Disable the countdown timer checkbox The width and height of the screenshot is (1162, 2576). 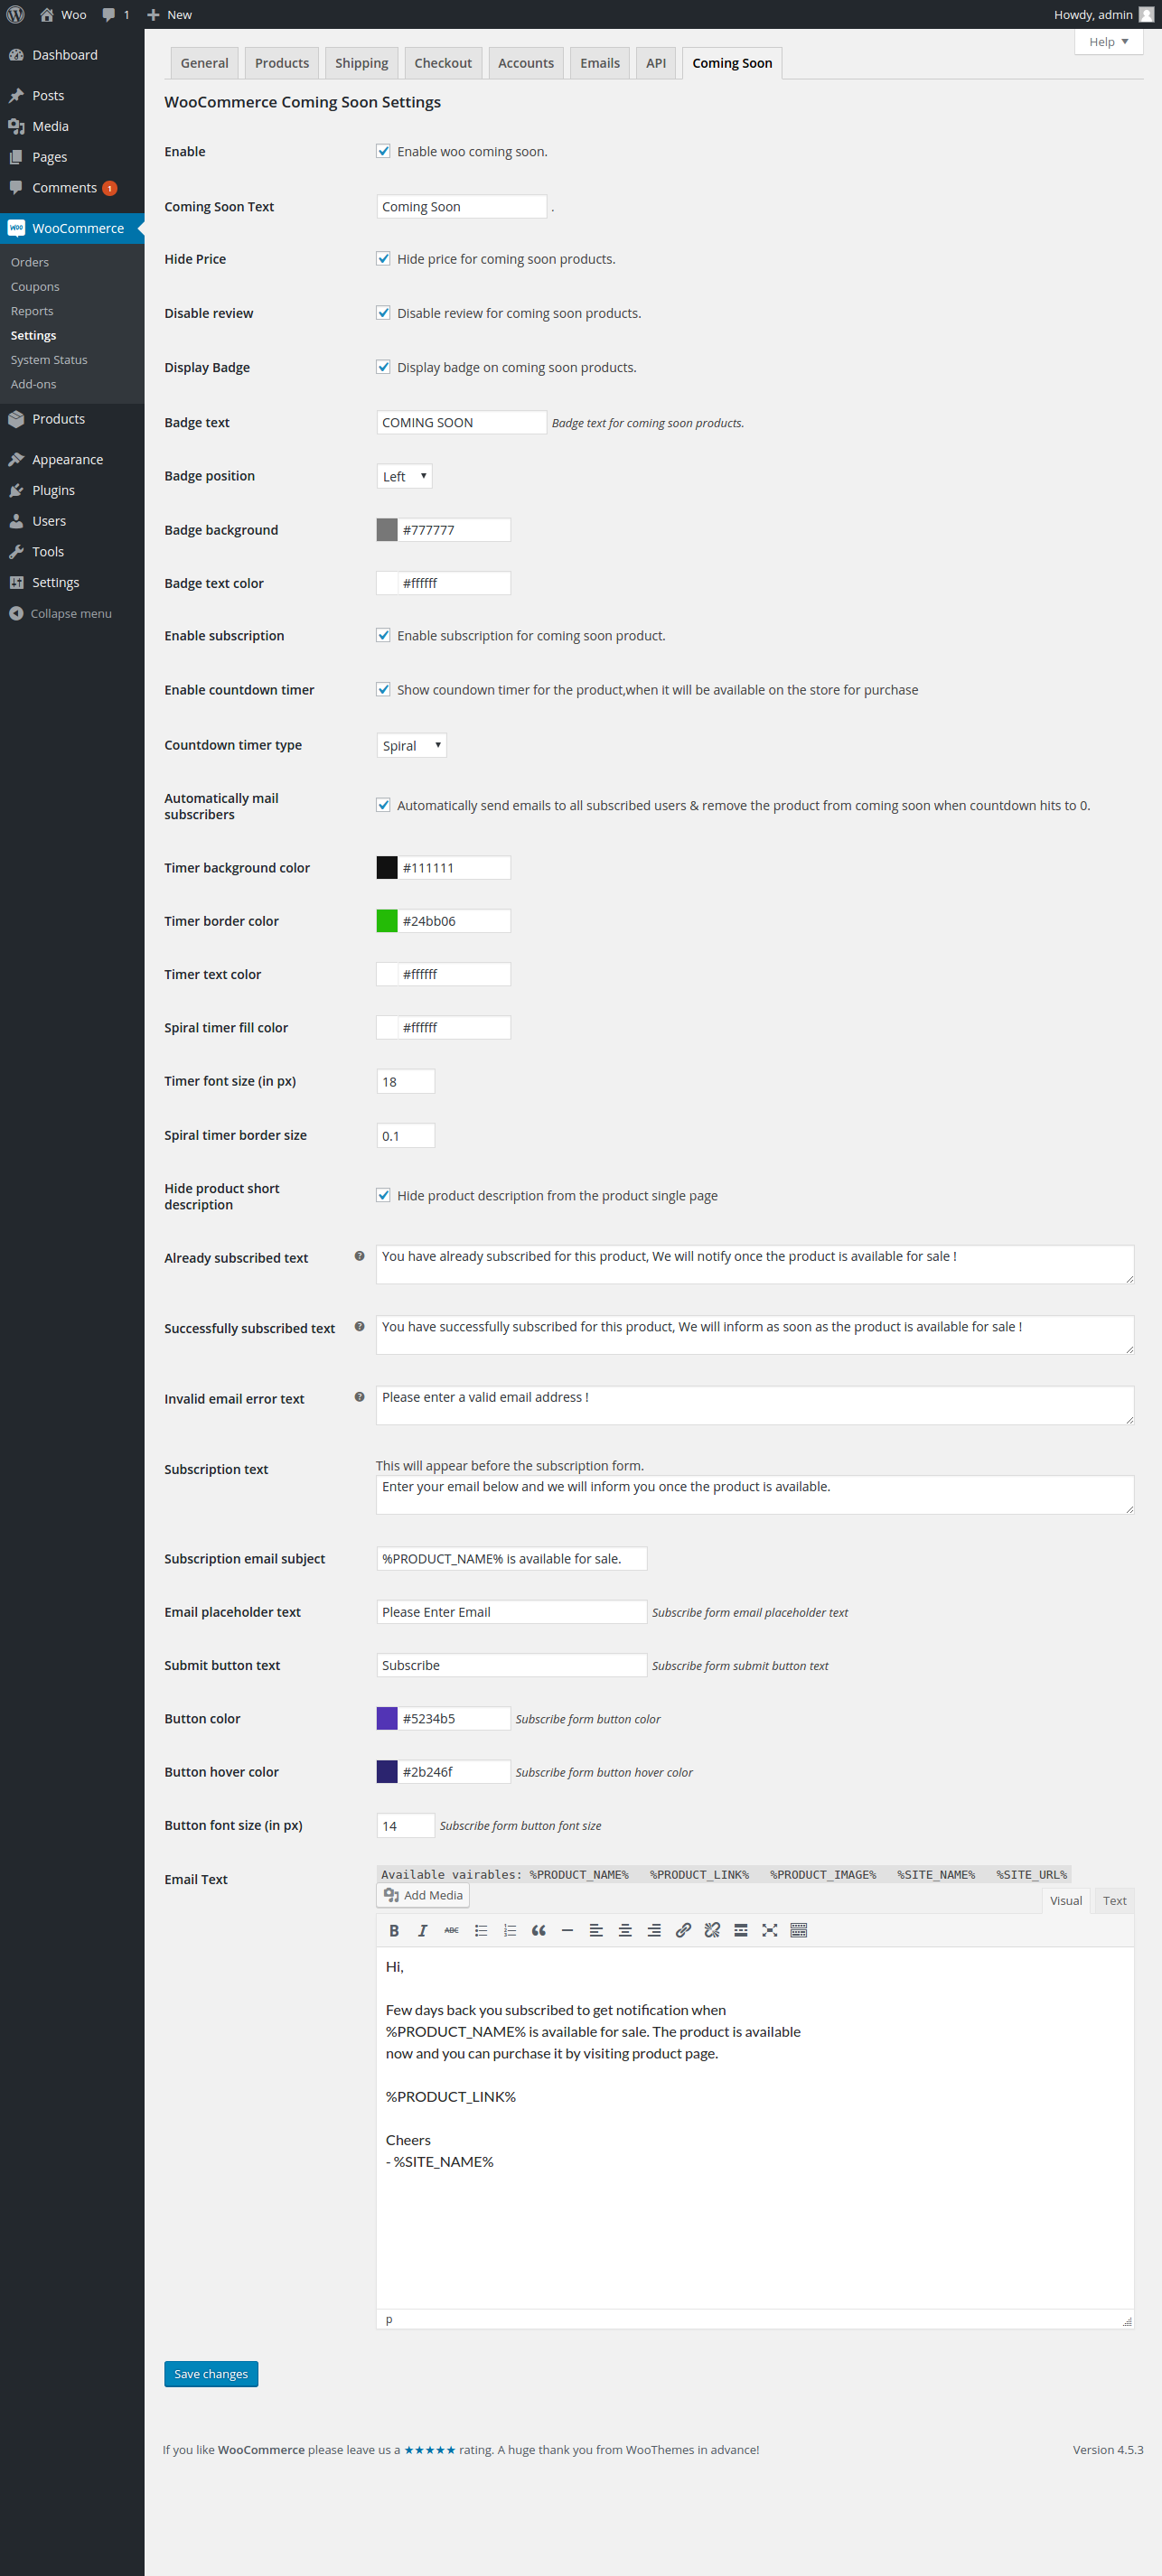[383, 689]
